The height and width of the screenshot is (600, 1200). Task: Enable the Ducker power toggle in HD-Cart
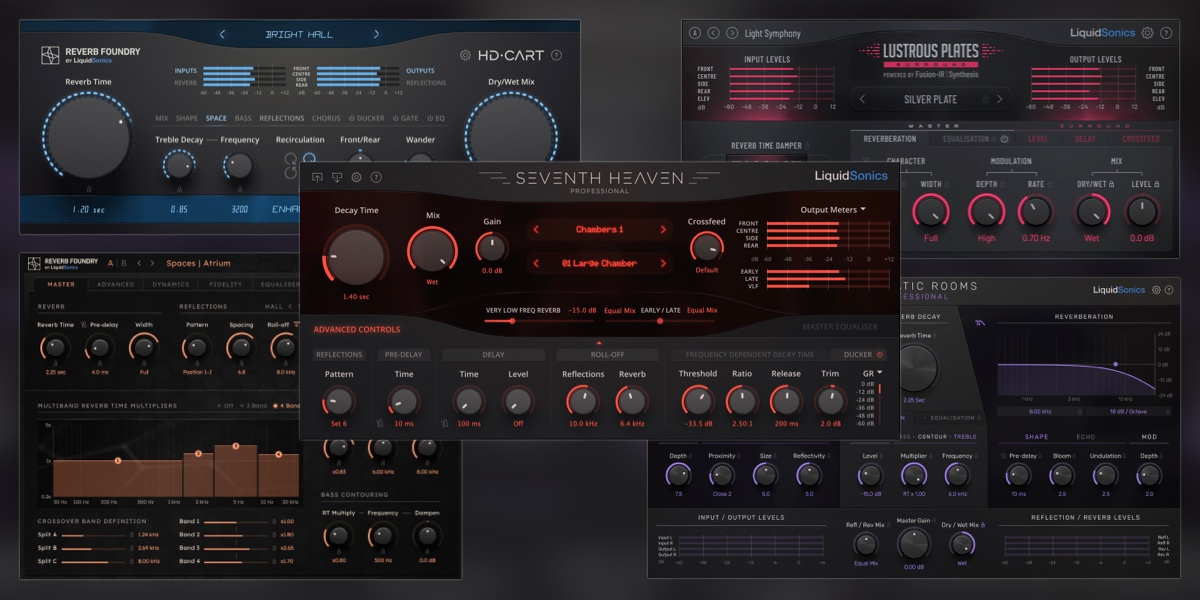[x=352, y=118]
